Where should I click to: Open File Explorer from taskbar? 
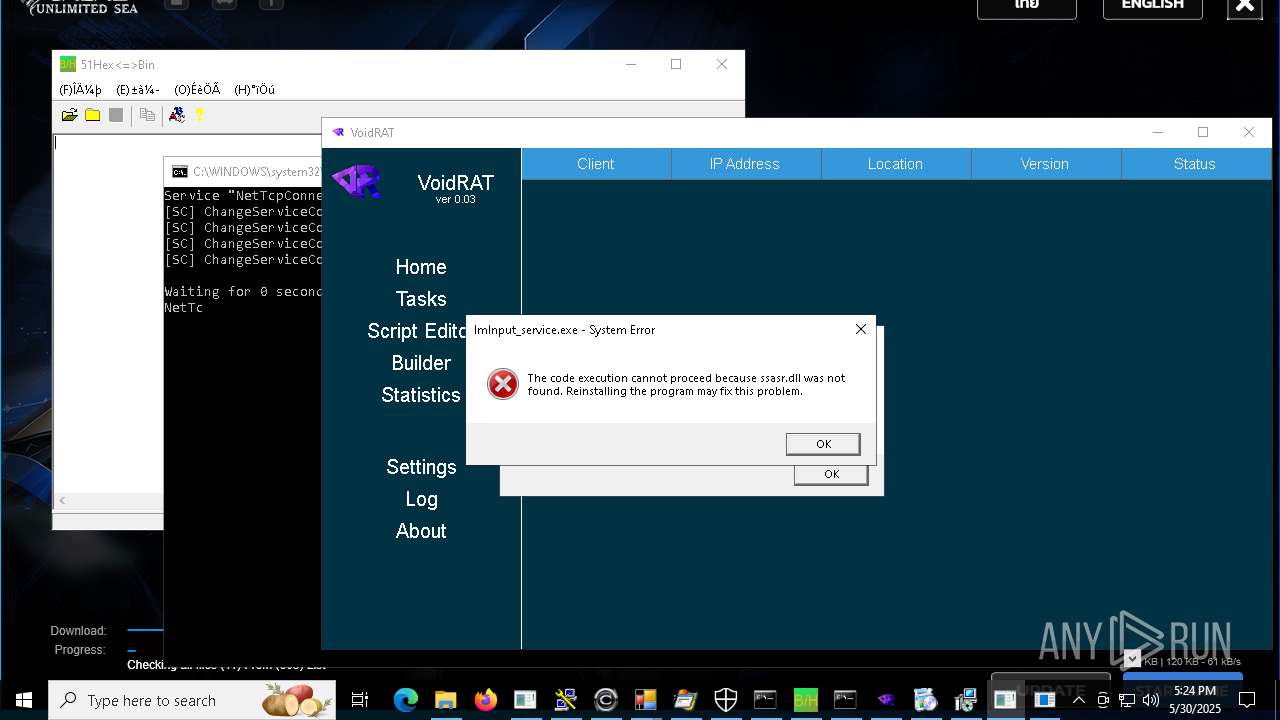tap(445, 700)
